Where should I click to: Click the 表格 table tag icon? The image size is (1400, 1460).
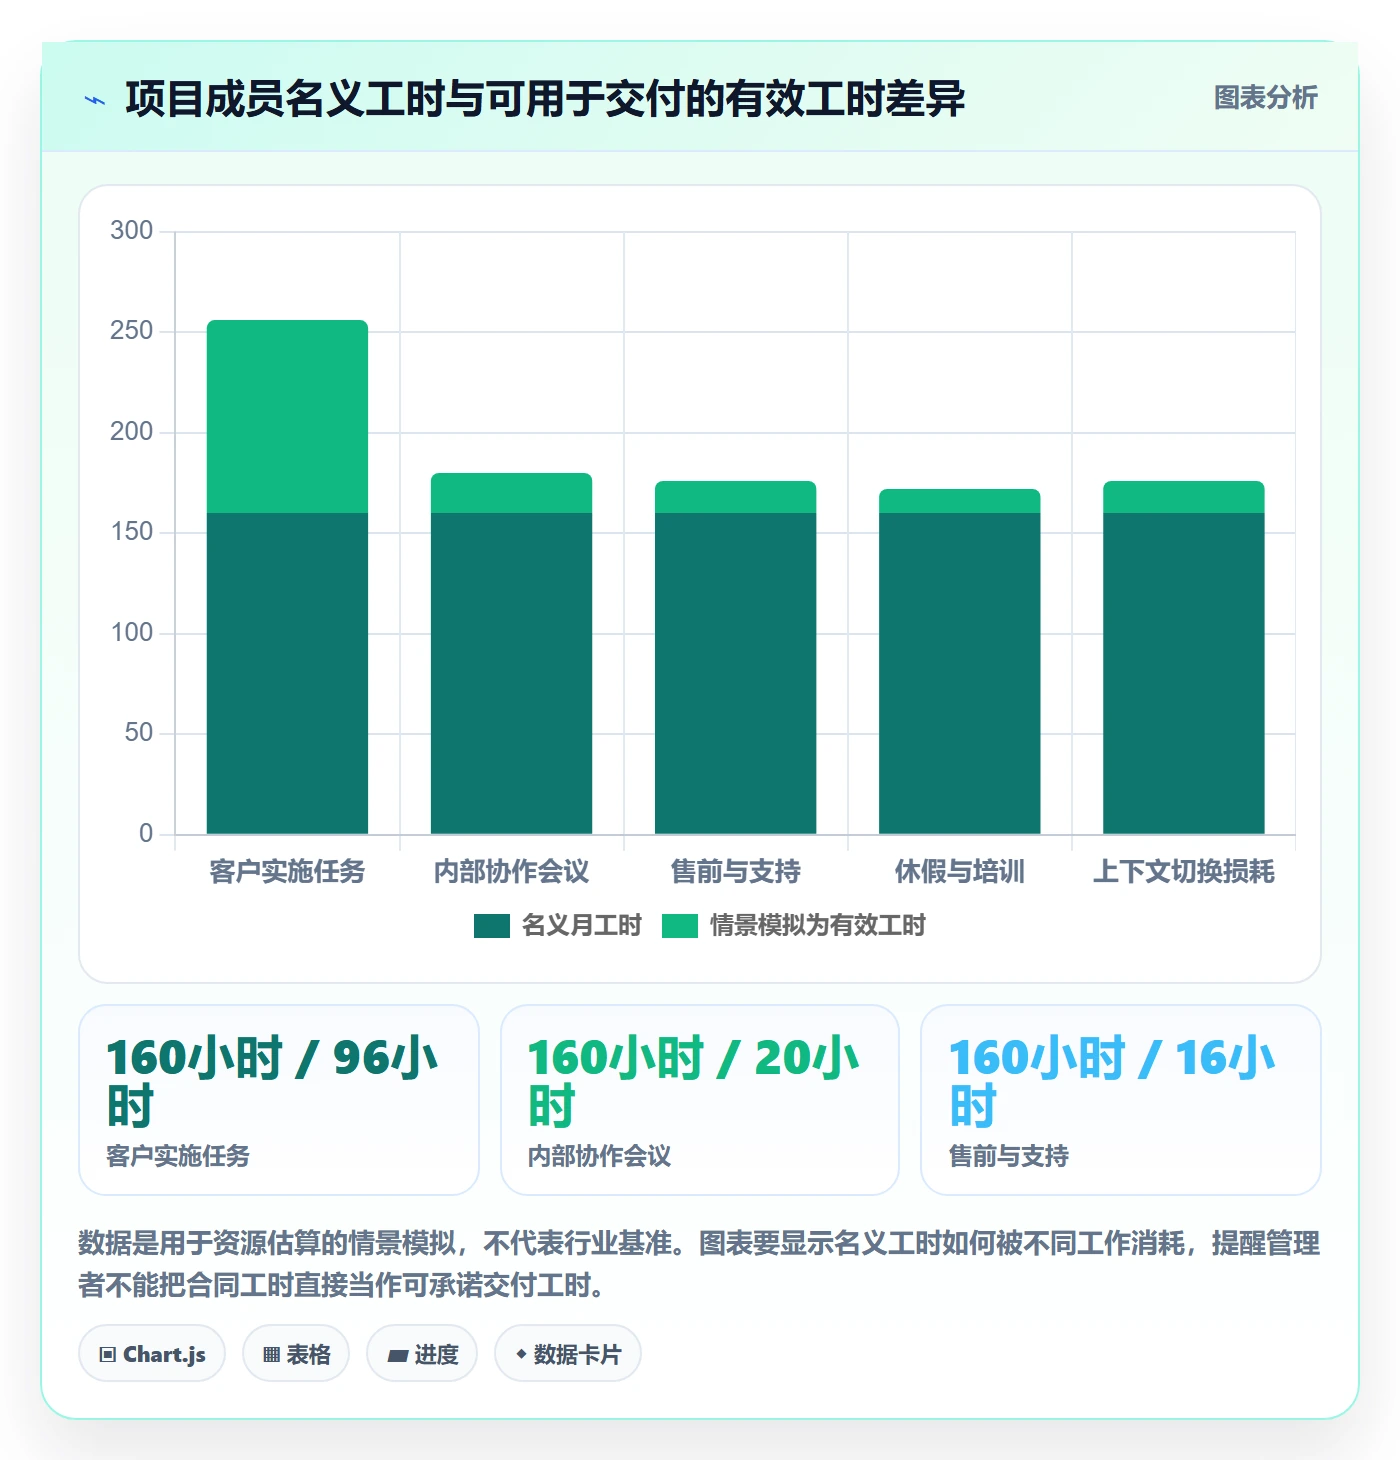[271, 1355]
